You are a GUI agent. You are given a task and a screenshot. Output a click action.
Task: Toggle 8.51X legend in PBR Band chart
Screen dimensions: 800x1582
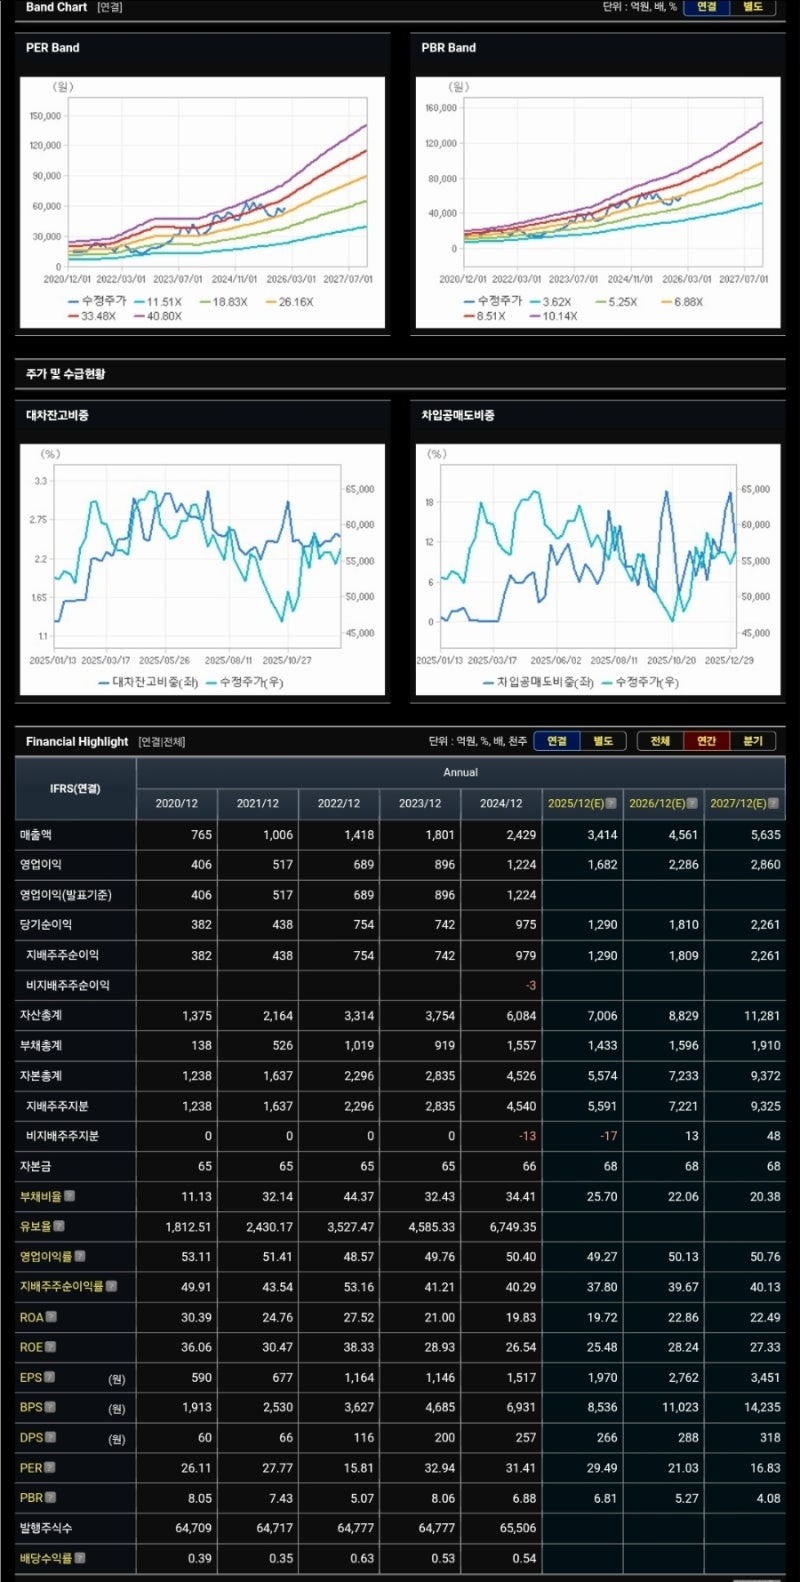tap(485, 316)
